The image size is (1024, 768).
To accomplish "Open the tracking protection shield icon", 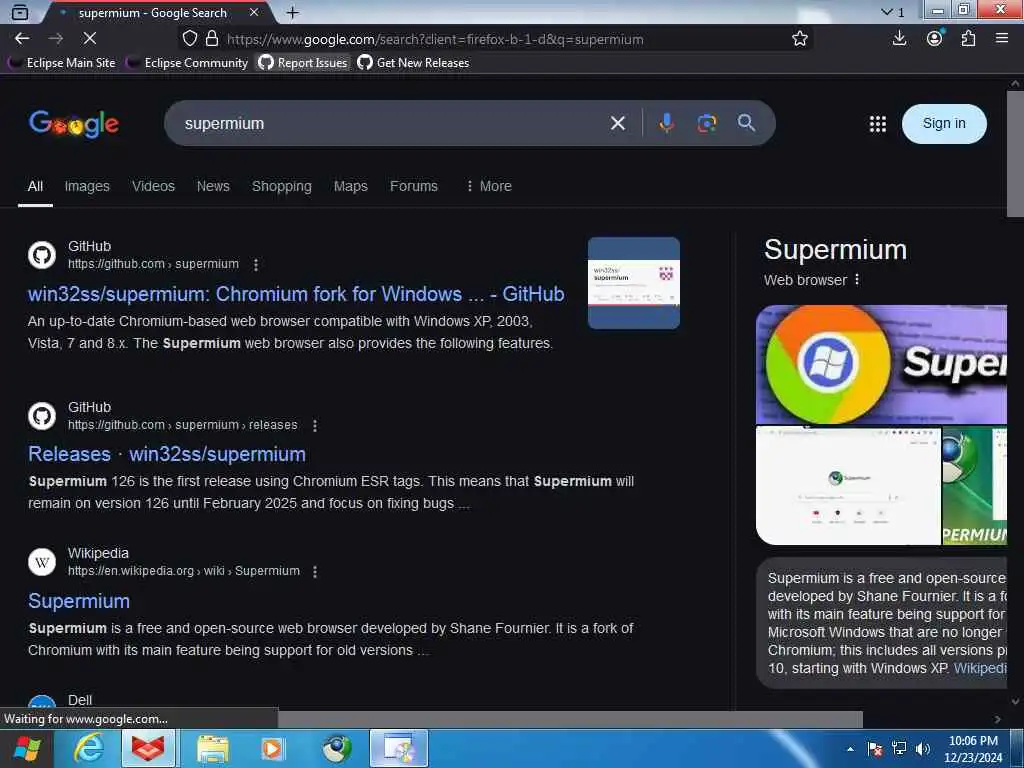I will pyautogui.click(x=189, y=39).
